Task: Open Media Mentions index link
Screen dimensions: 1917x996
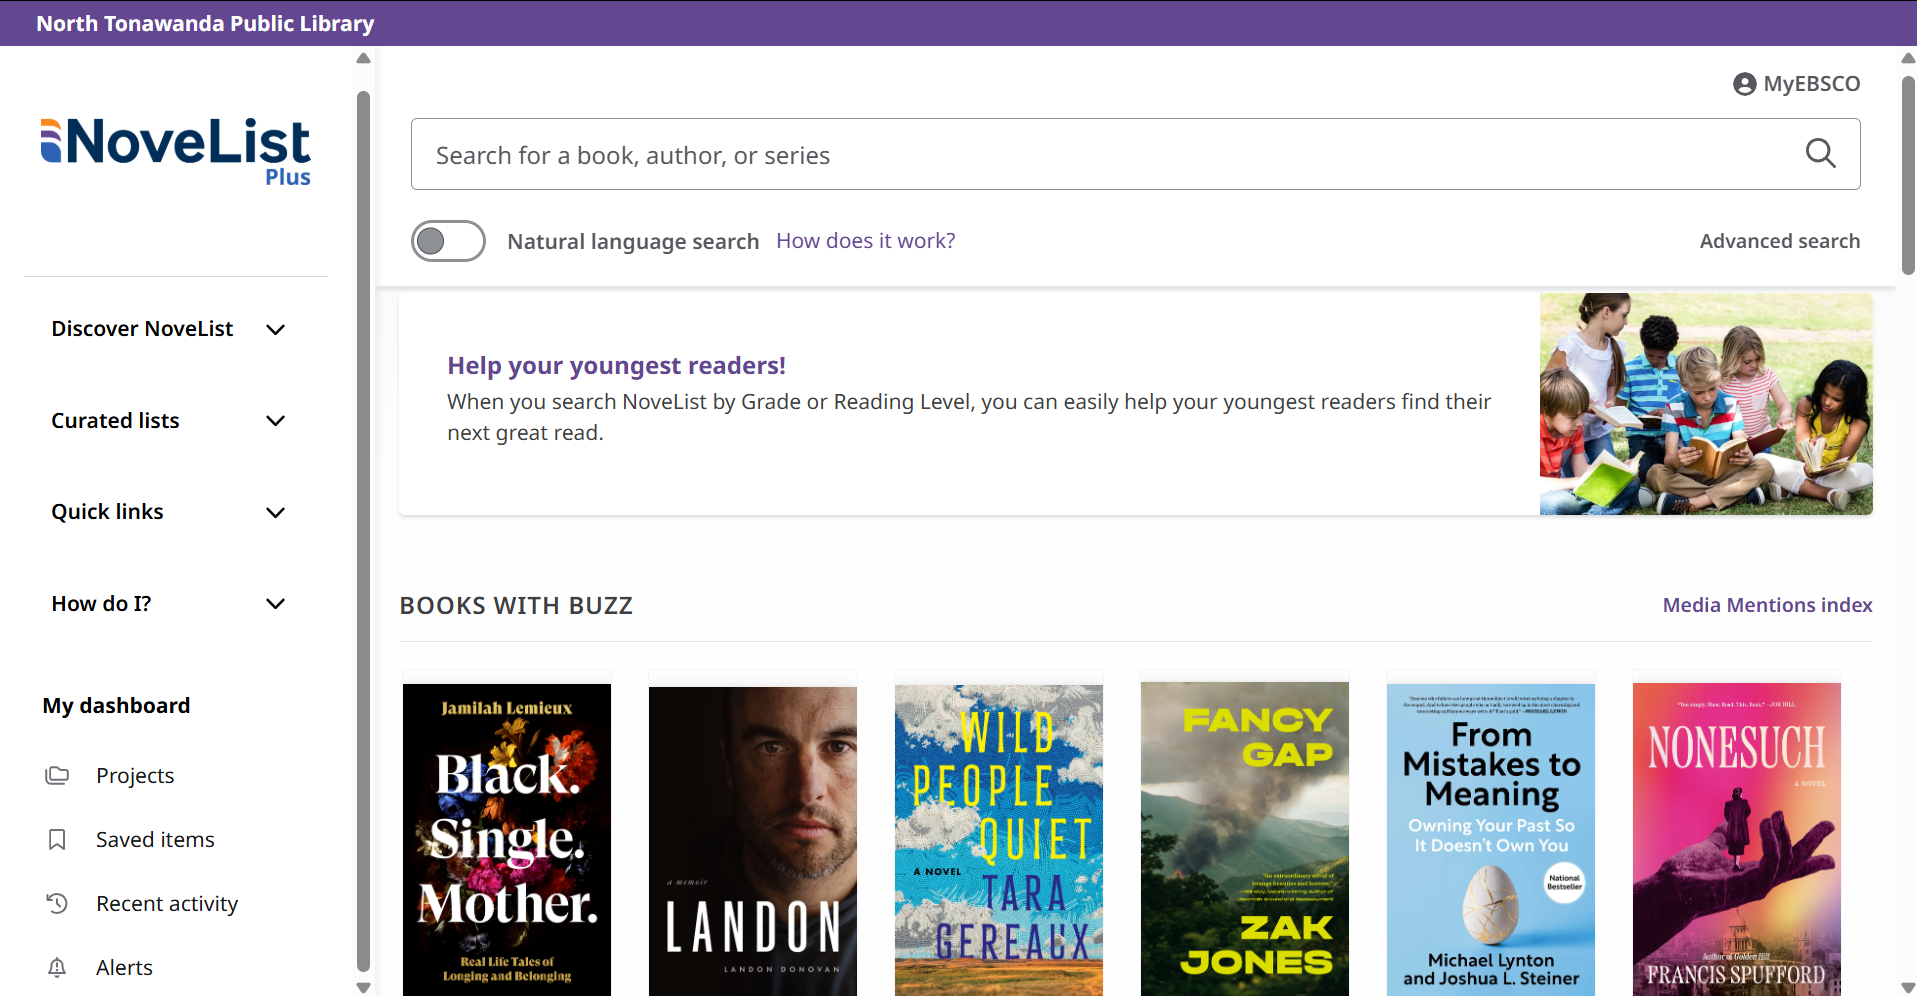Action: [x=1767, y=605]
